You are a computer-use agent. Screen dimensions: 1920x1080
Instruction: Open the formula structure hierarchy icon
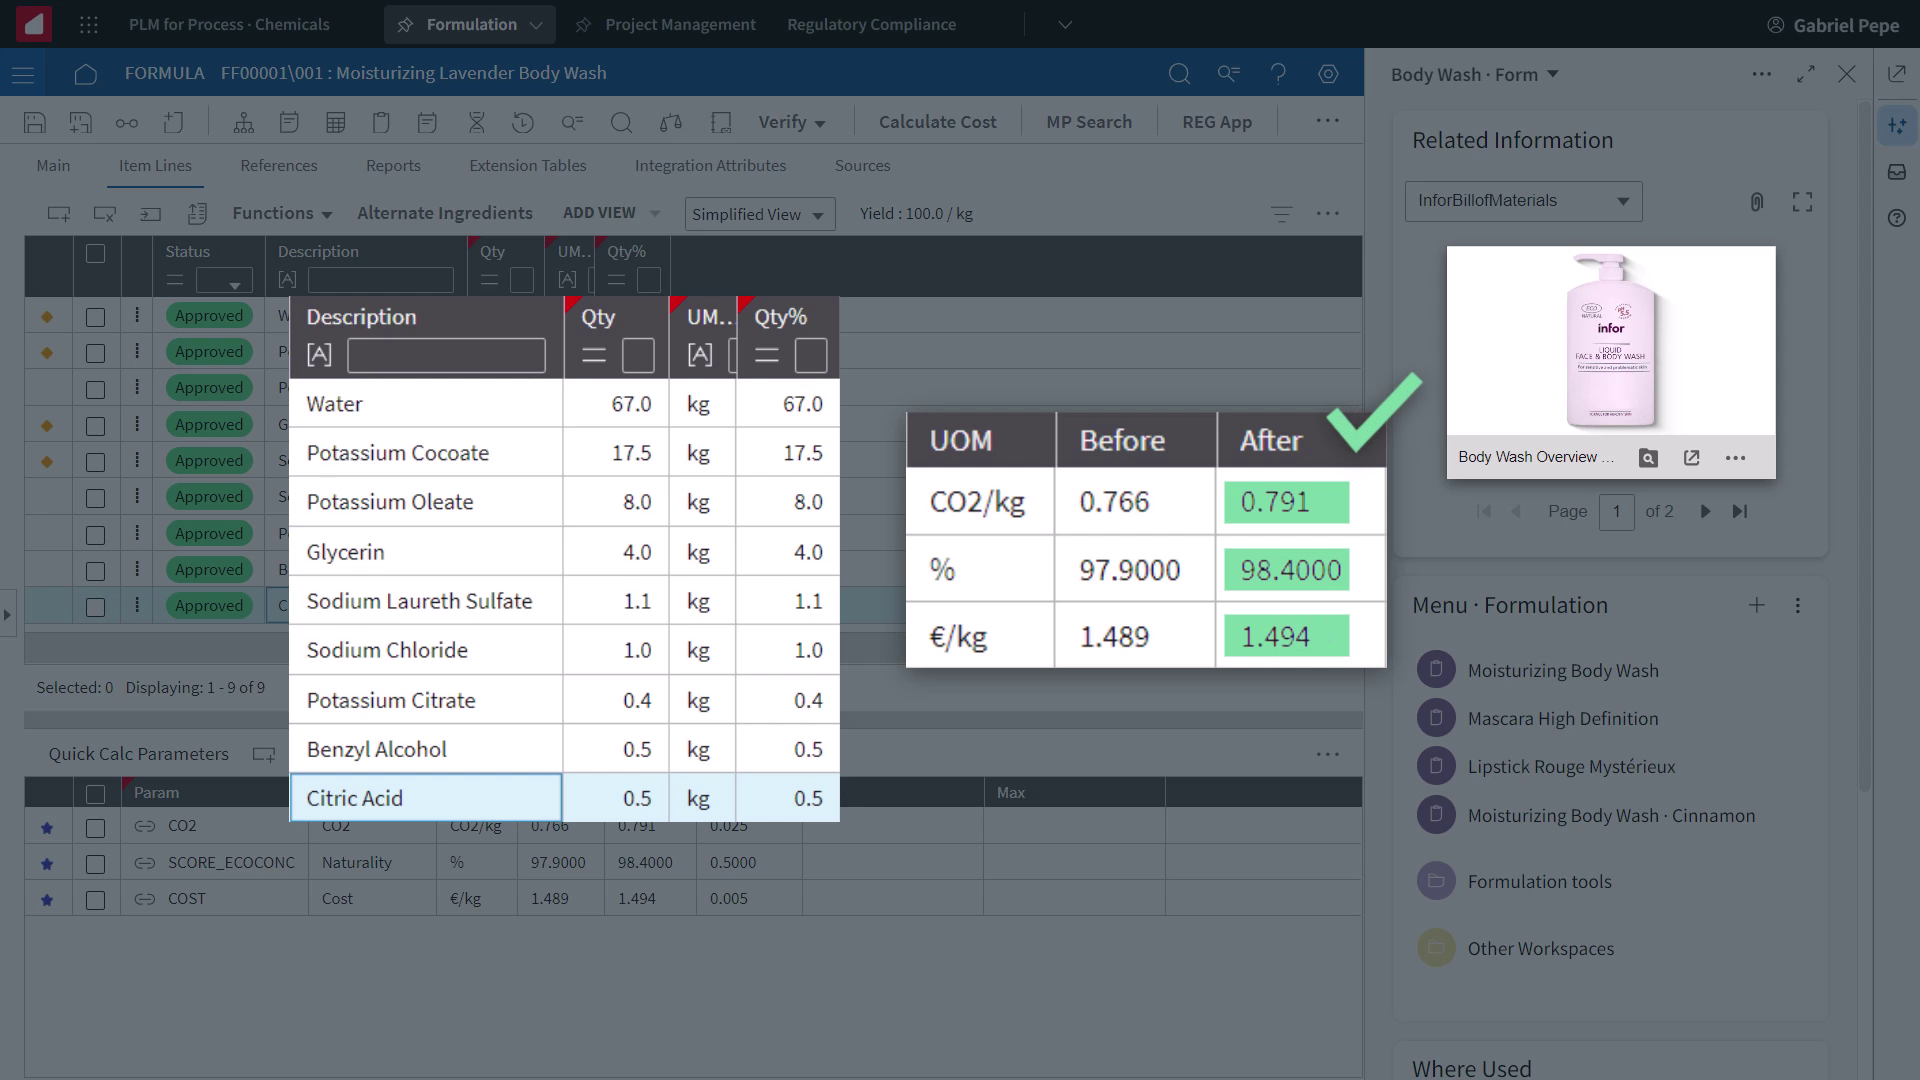click(243, 121)
